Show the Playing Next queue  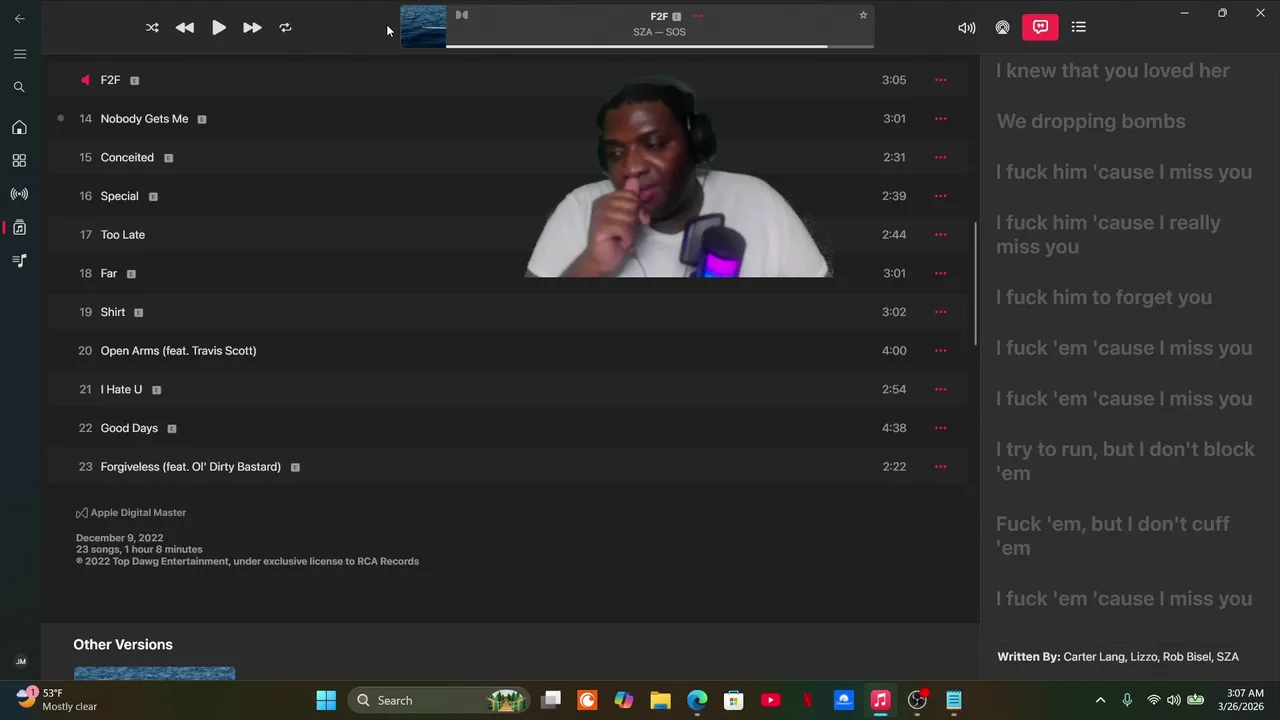coord(1079,27)
